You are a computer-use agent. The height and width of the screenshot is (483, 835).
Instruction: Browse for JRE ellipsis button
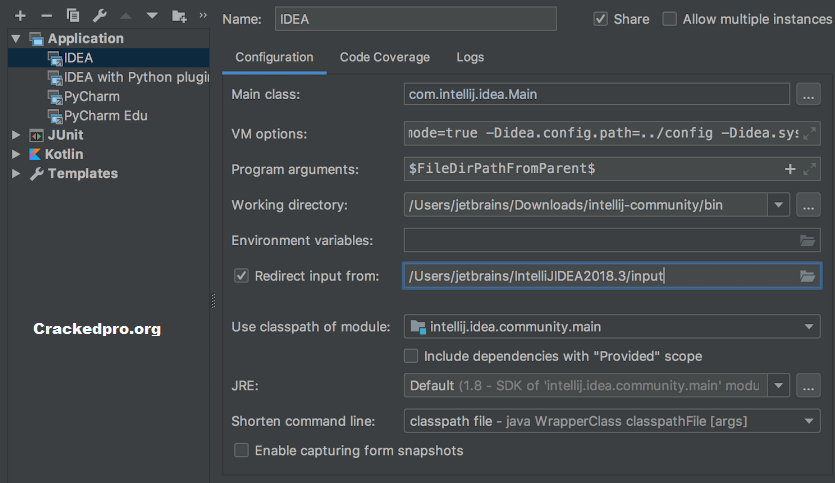pyautogui.click(x=808, y=386)
